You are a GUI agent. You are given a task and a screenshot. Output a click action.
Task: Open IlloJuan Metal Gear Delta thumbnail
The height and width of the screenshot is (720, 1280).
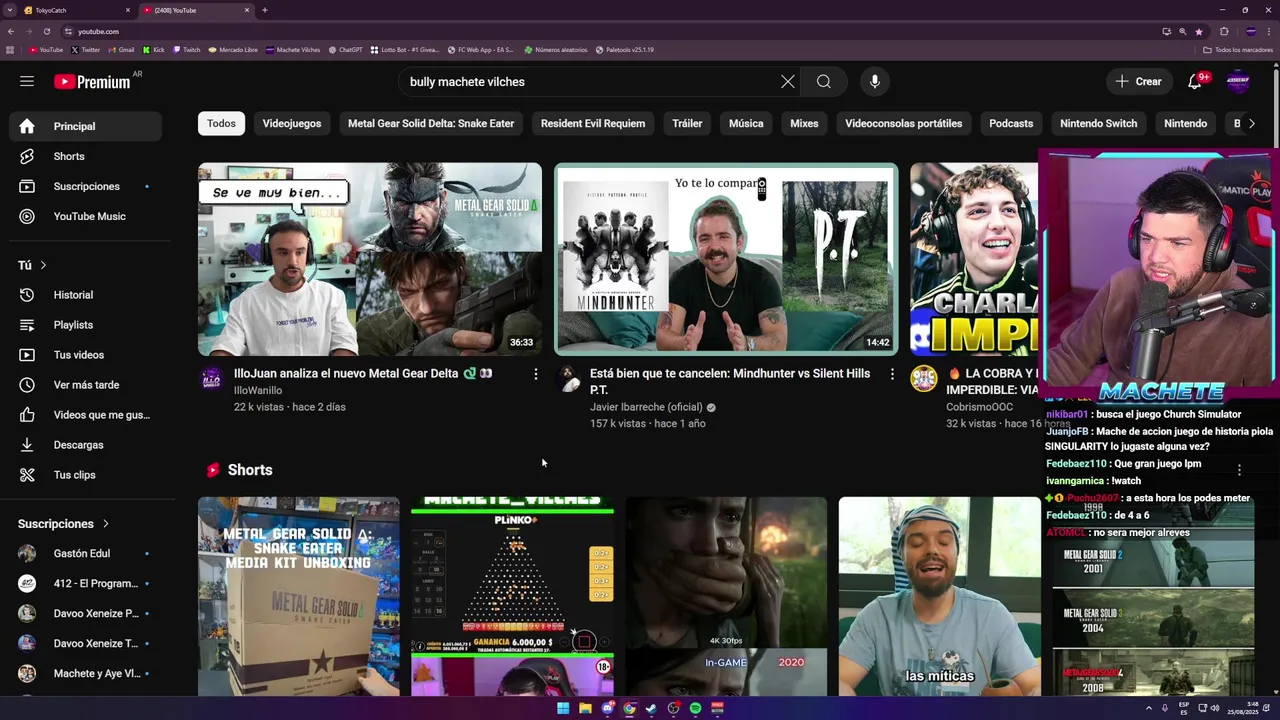pos(370,259)
